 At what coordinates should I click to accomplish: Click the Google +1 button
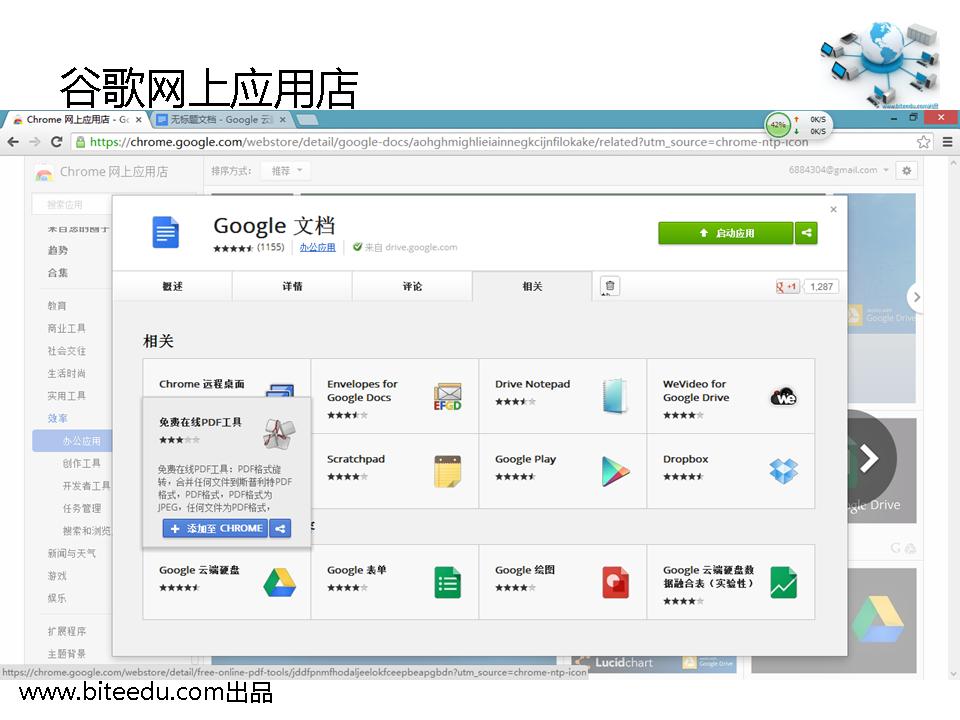click(x=787, y=287)
